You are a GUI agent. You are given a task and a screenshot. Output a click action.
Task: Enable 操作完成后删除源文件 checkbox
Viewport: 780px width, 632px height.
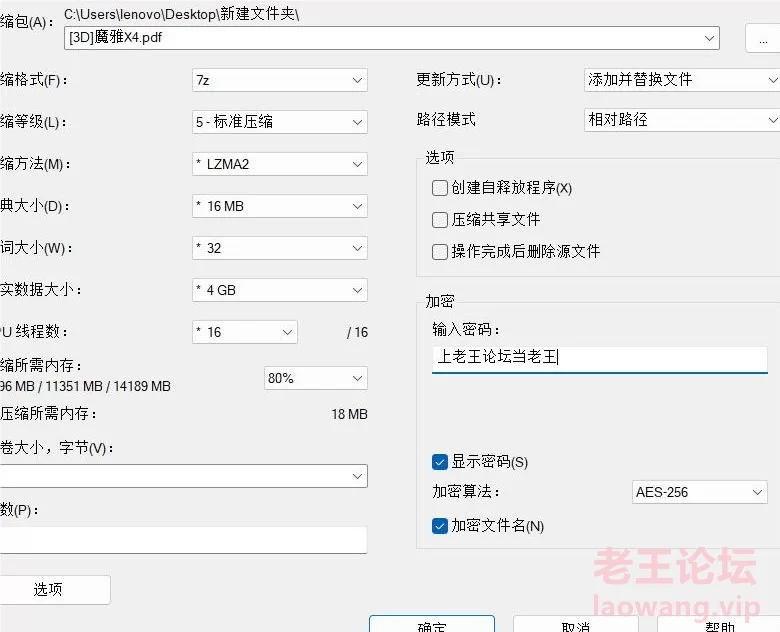point(440,252)
